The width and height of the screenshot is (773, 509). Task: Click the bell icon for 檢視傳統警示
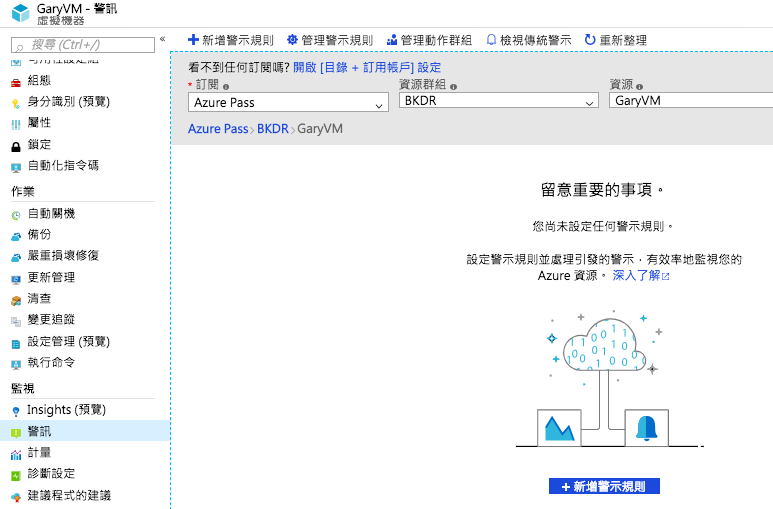coord(491,39)
